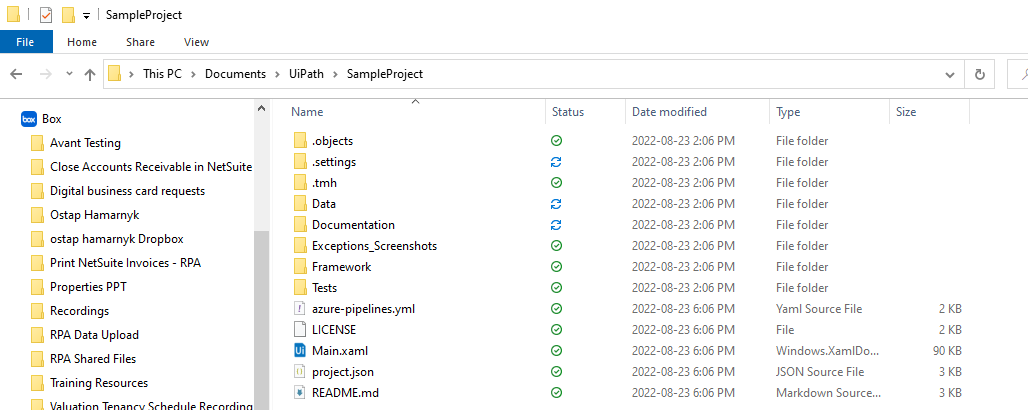1028x410 pixels.
Task: Click sync-pending status icon for Documentation
Action: tap(557, 224)
